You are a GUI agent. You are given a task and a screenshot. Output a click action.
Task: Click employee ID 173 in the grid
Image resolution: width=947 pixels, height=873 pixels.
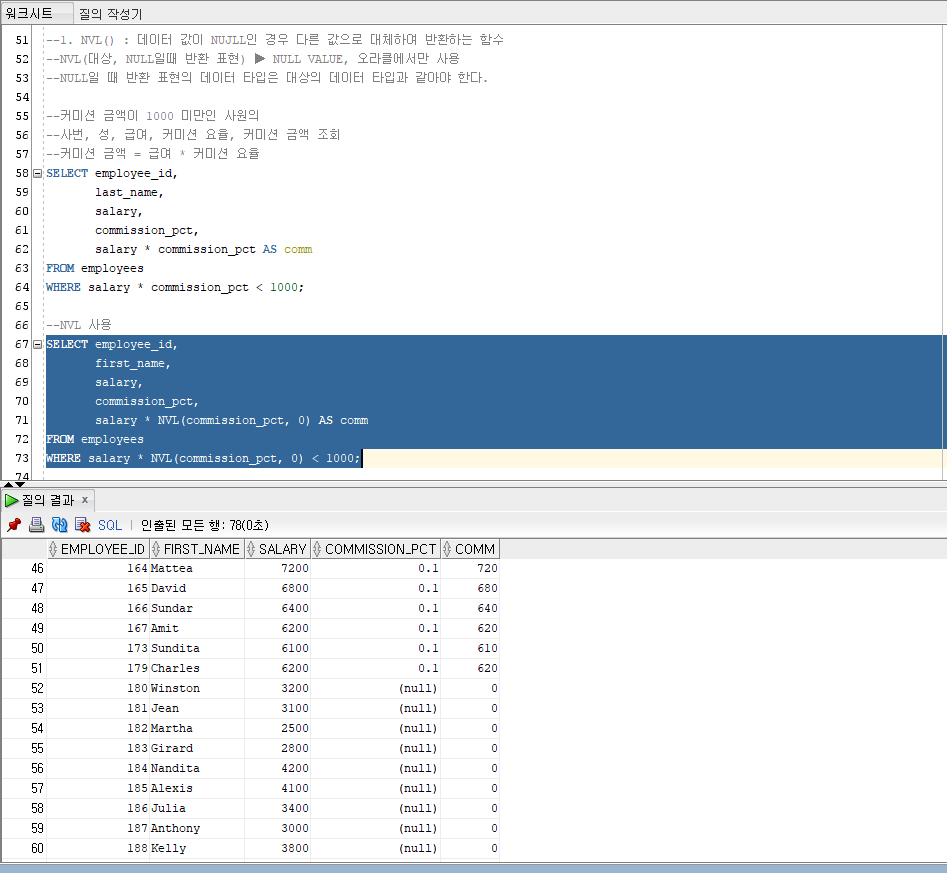click(x=97, y=648)
